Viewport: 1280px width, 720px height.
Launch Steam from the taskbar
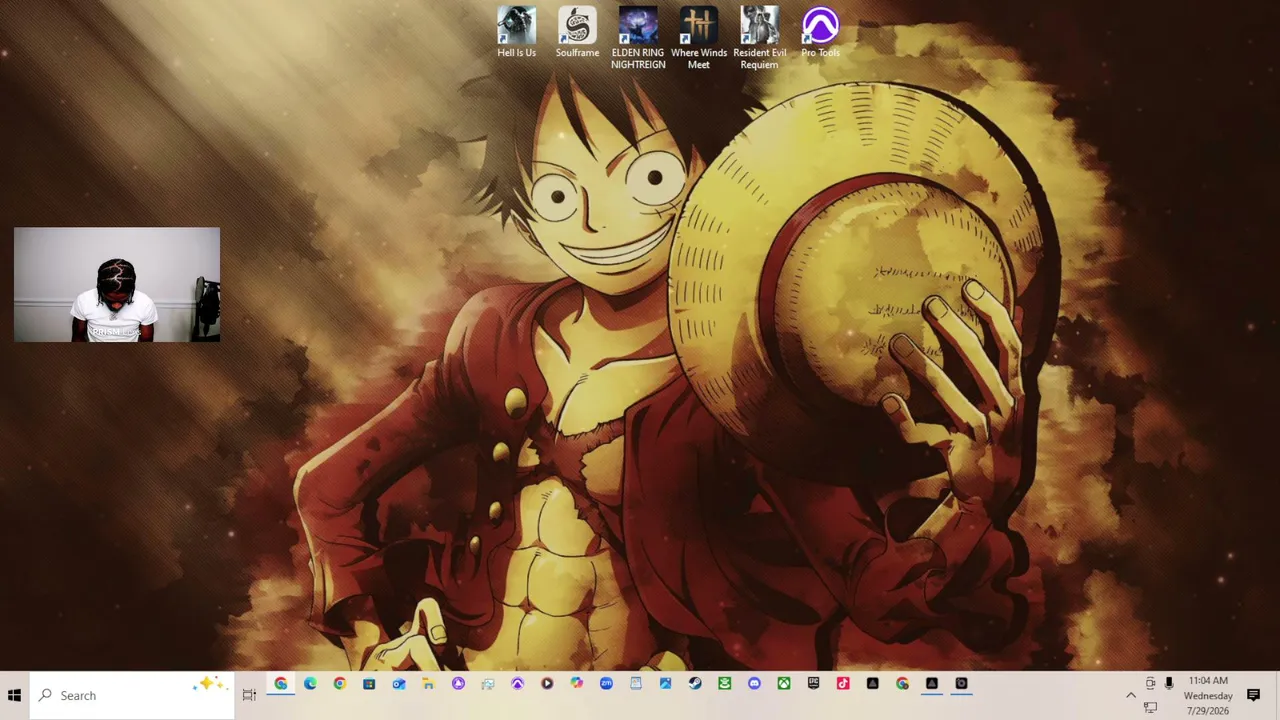(695, 684)
